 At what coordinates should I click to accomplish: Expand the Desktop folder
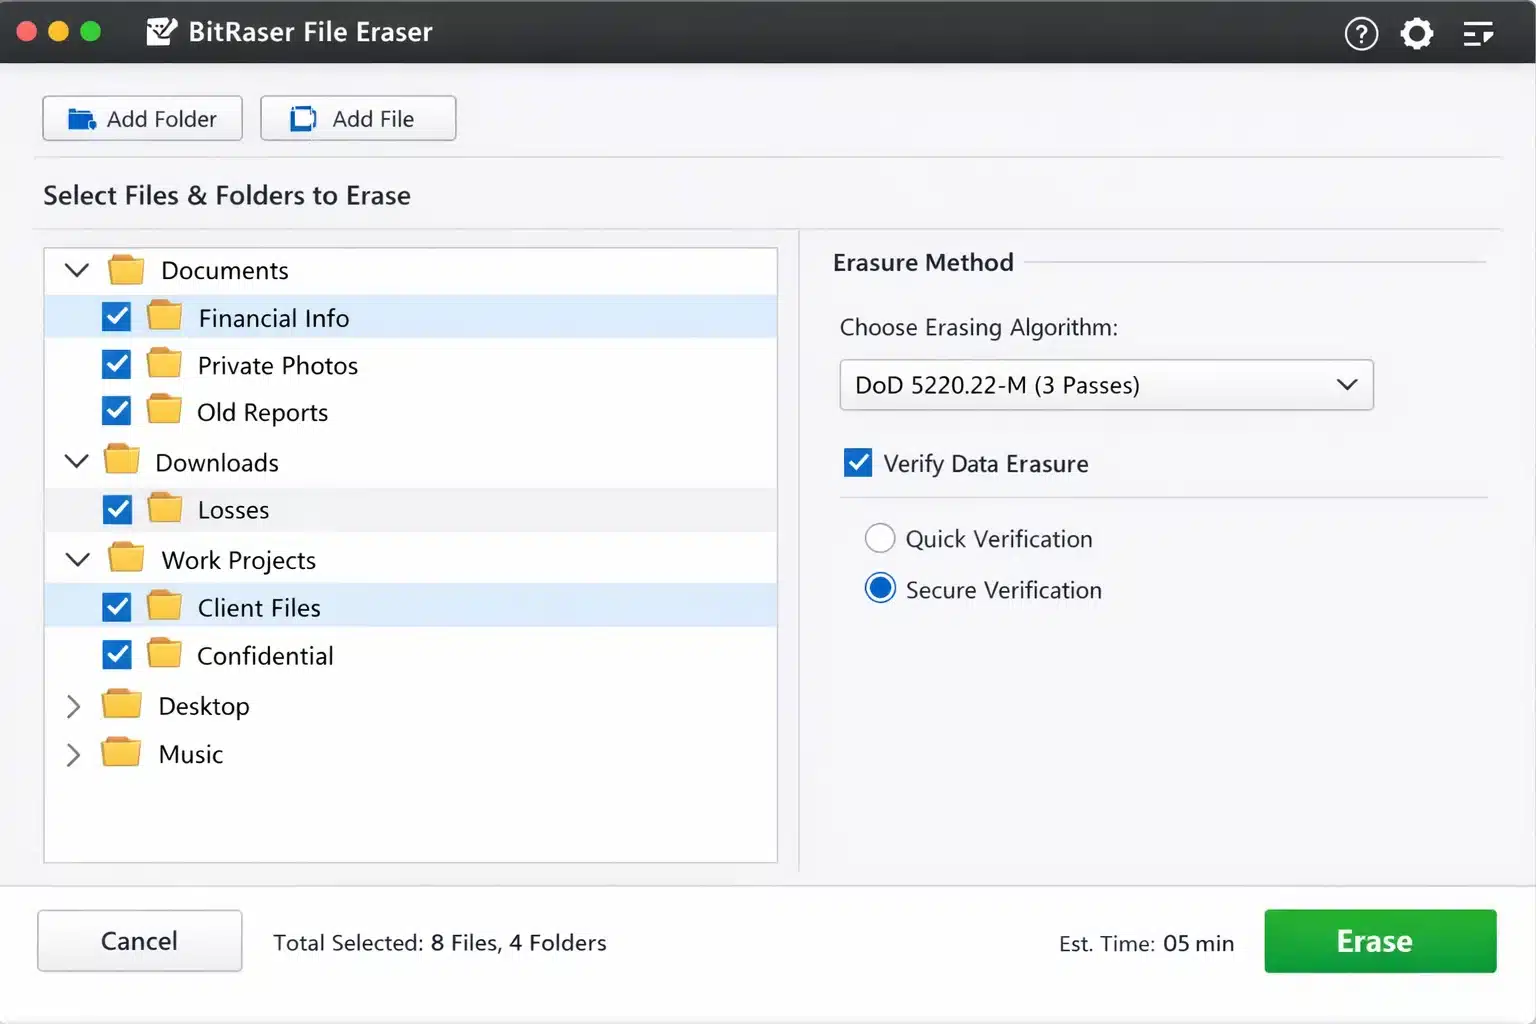[73, 705]
